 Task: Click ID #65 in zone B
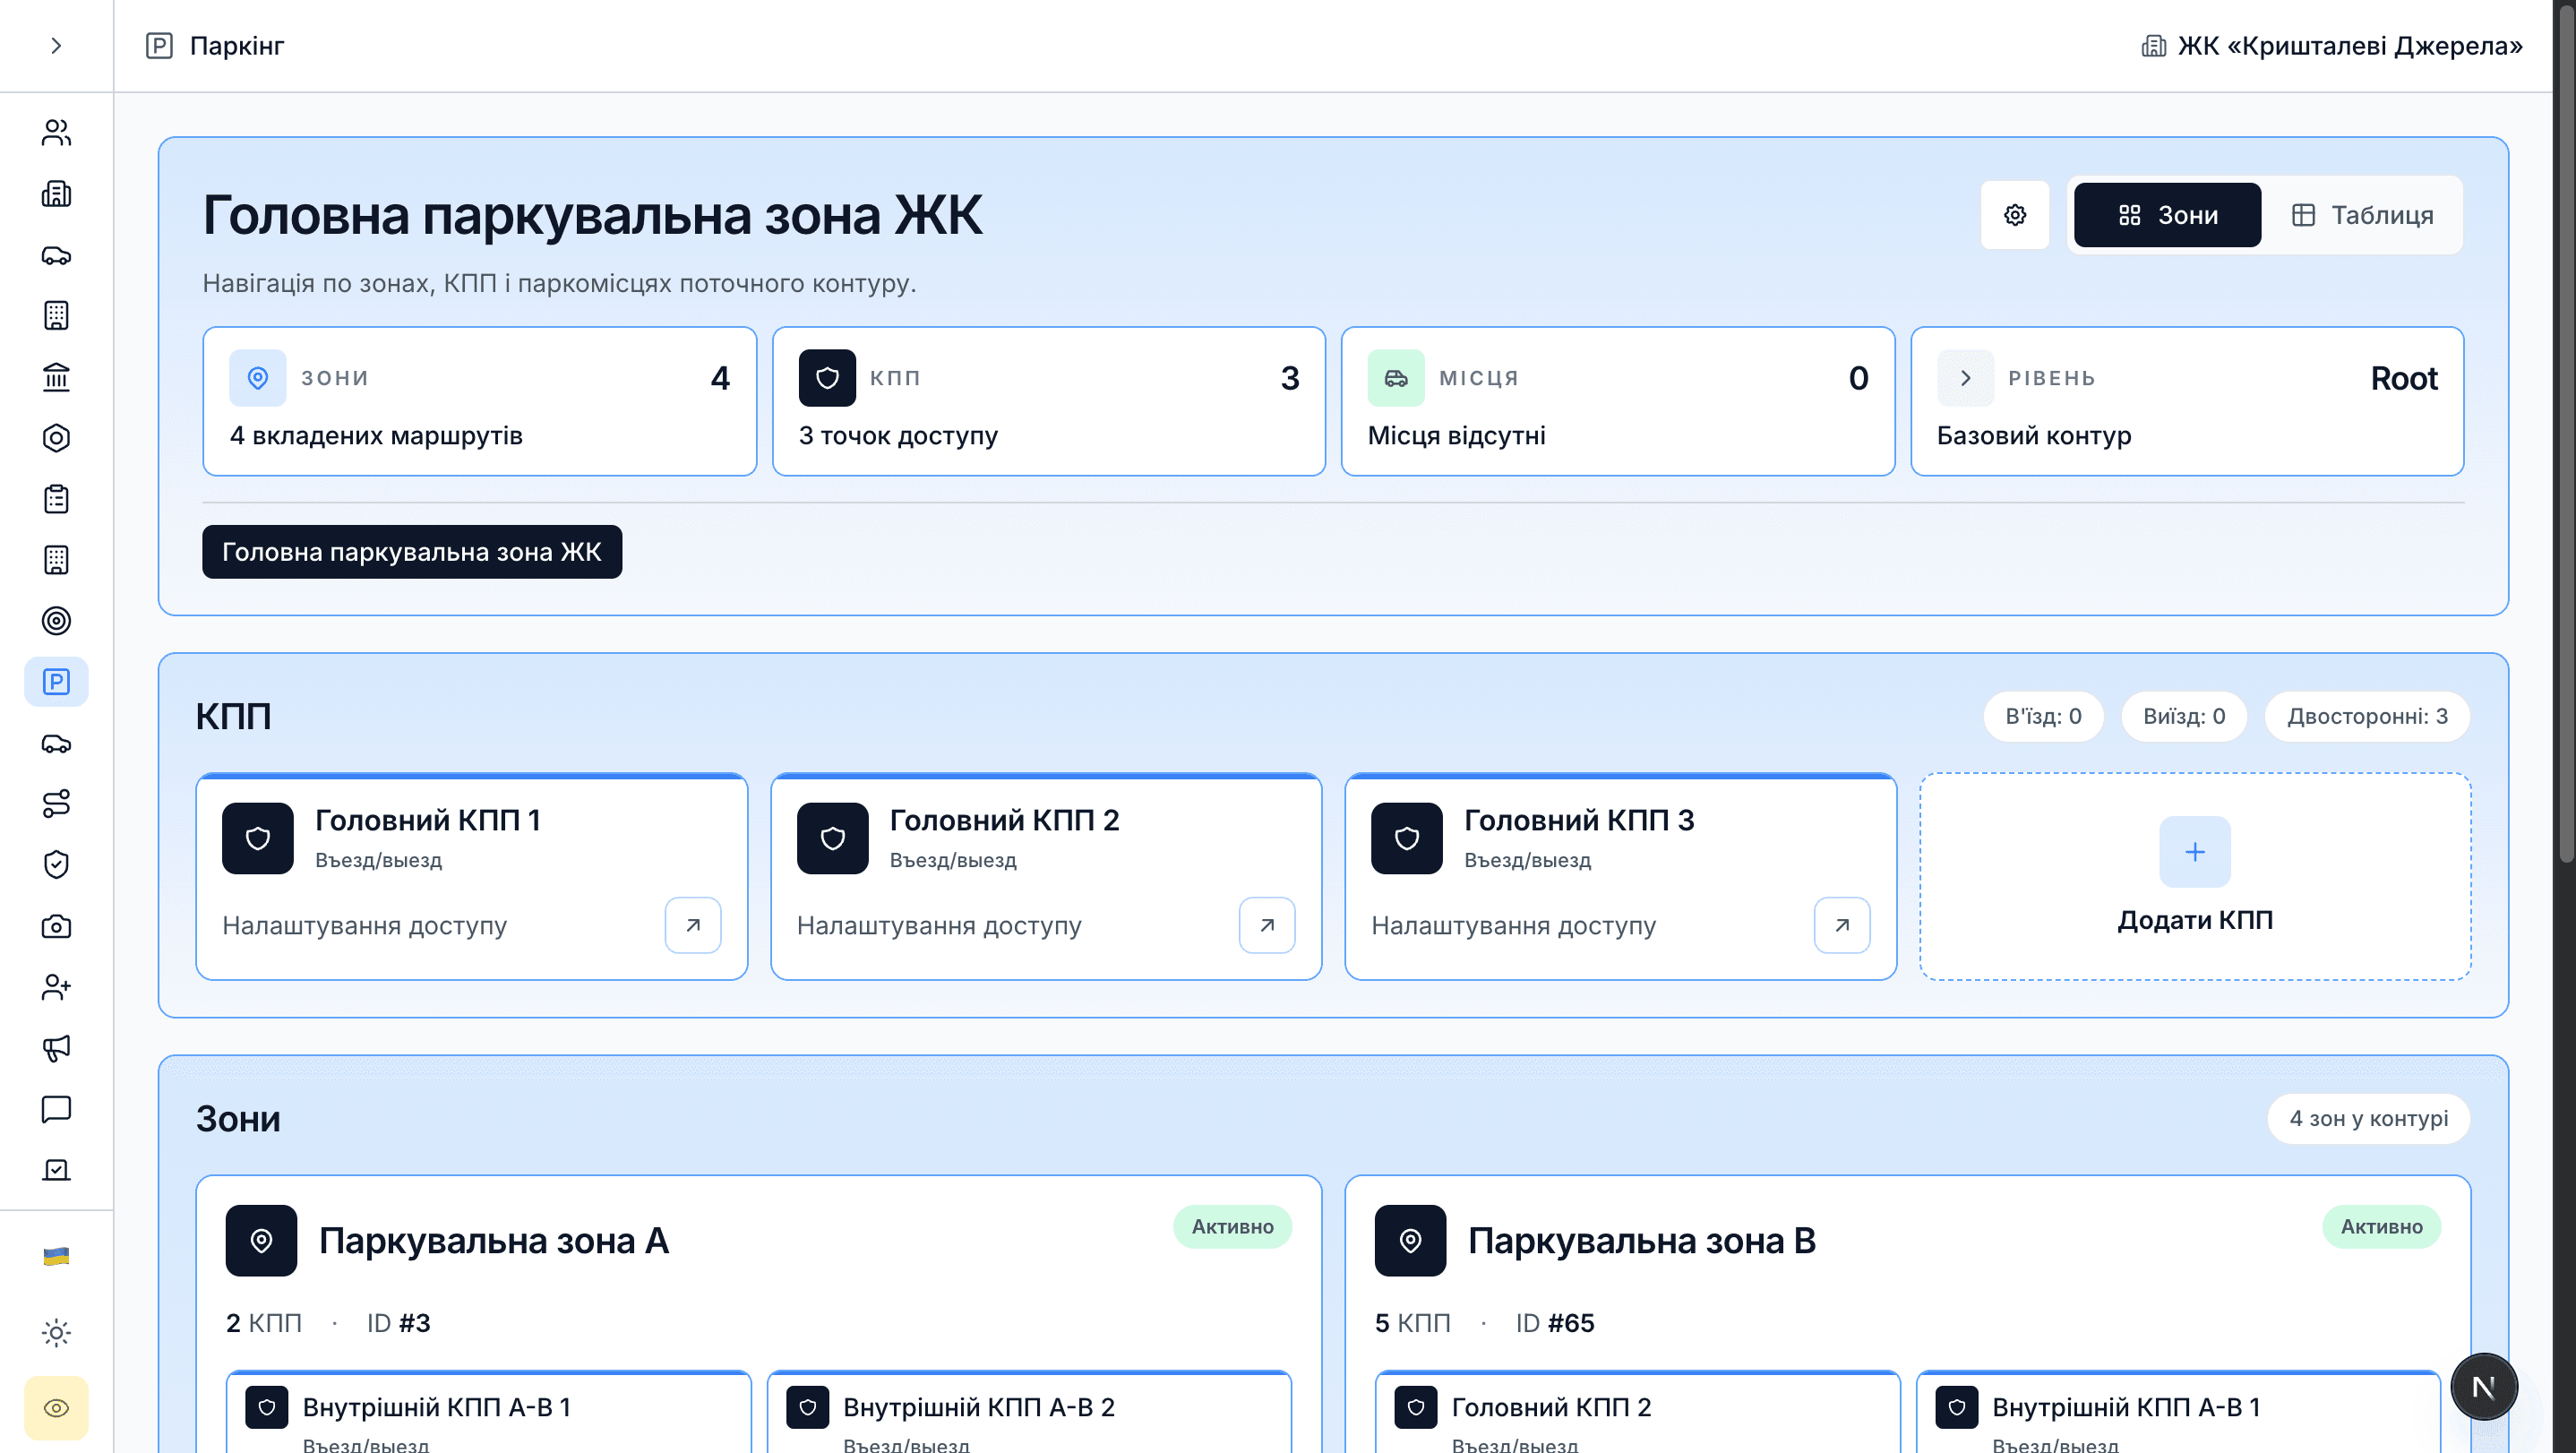tap(1555, 1323)
